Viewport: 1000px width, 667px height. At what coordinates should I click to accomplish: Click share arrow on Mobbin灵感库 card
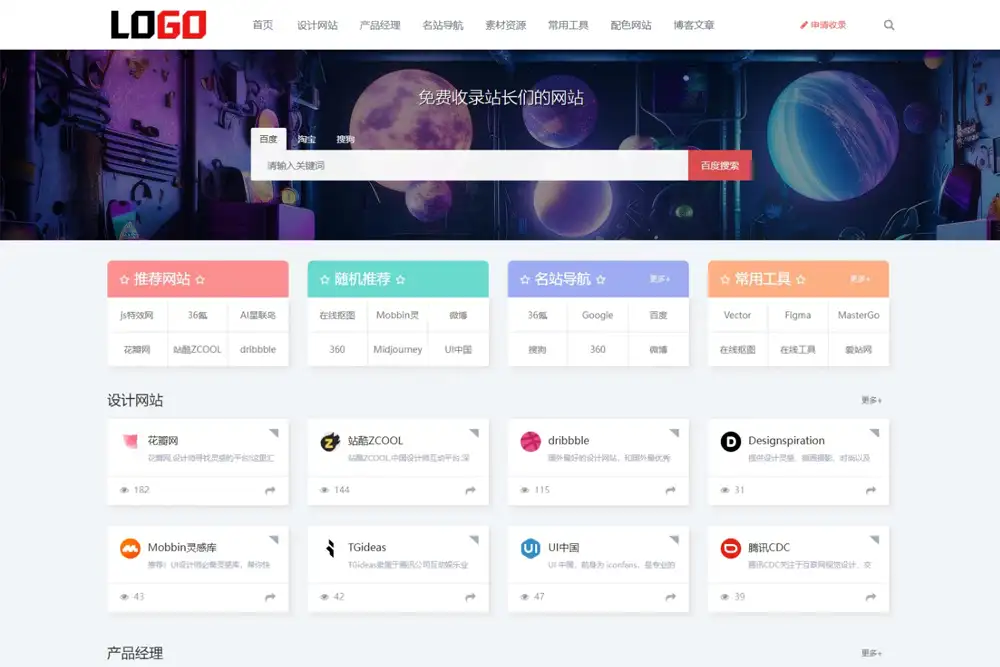pos(270,597)
